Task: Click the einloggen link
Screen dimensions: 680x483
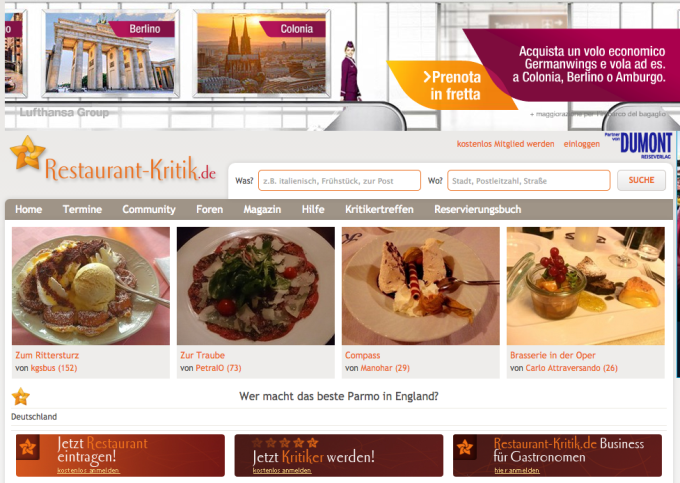Action: [x=582, y=144]
